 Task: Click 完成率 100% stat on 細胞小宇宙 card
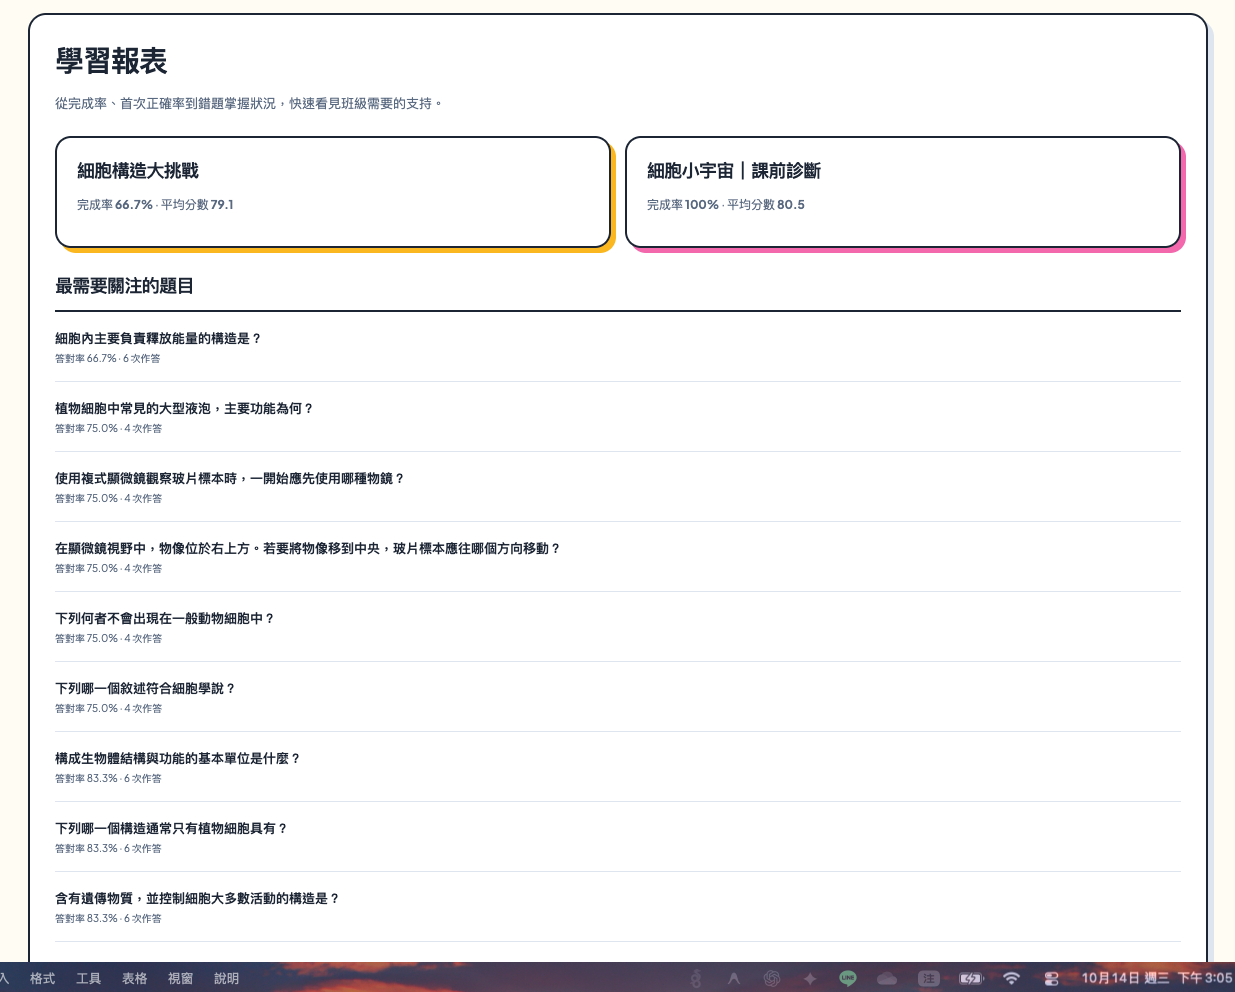coord(683,204)
